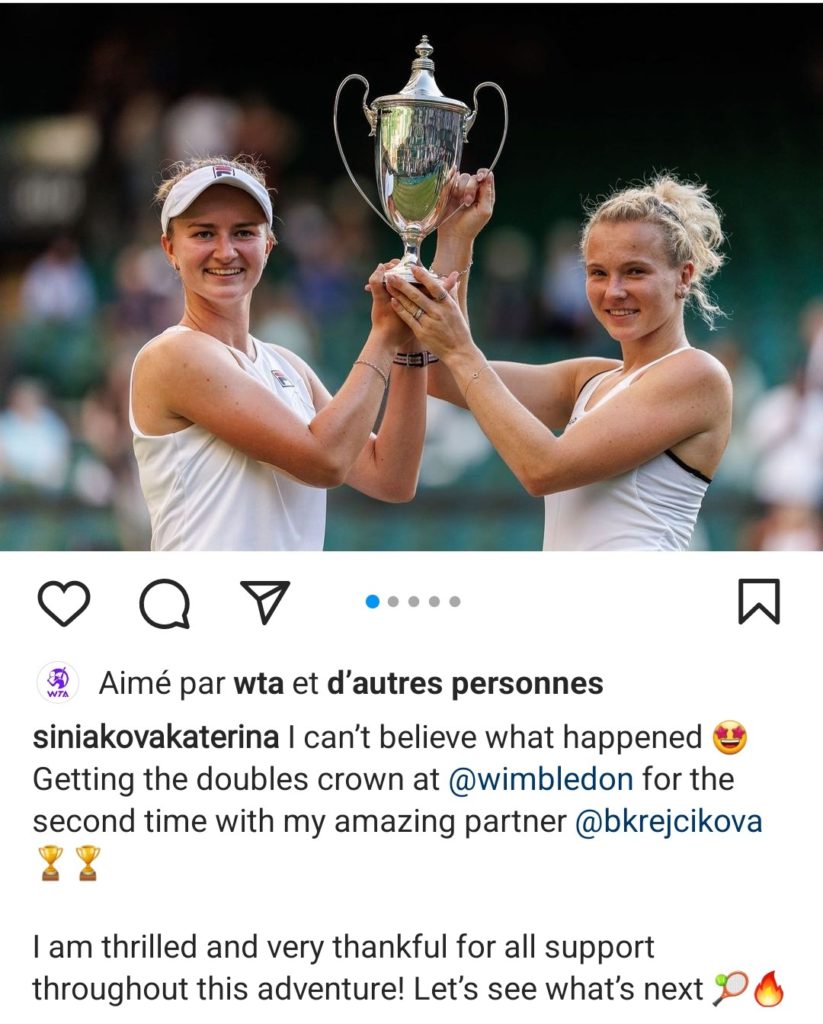Image resolution: width=823 pixels, height=1024 pixels.
Task: Tap the tennis racket emoji
Action: pos(730,990)
